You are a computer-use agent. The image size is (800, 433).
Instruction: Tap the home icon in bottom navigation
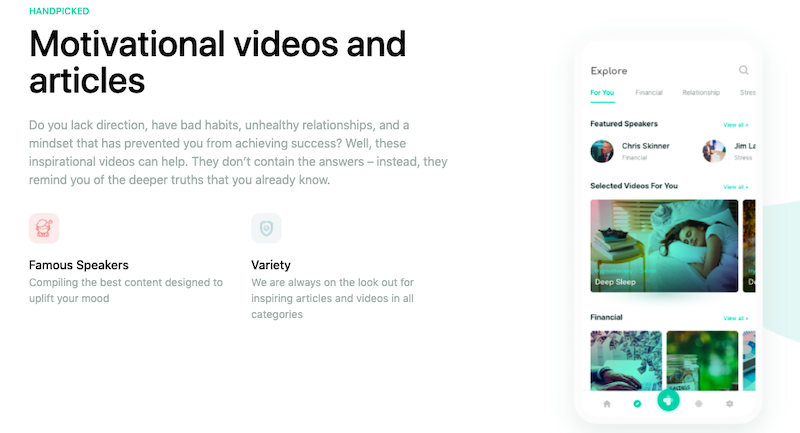tap(607, 404)
